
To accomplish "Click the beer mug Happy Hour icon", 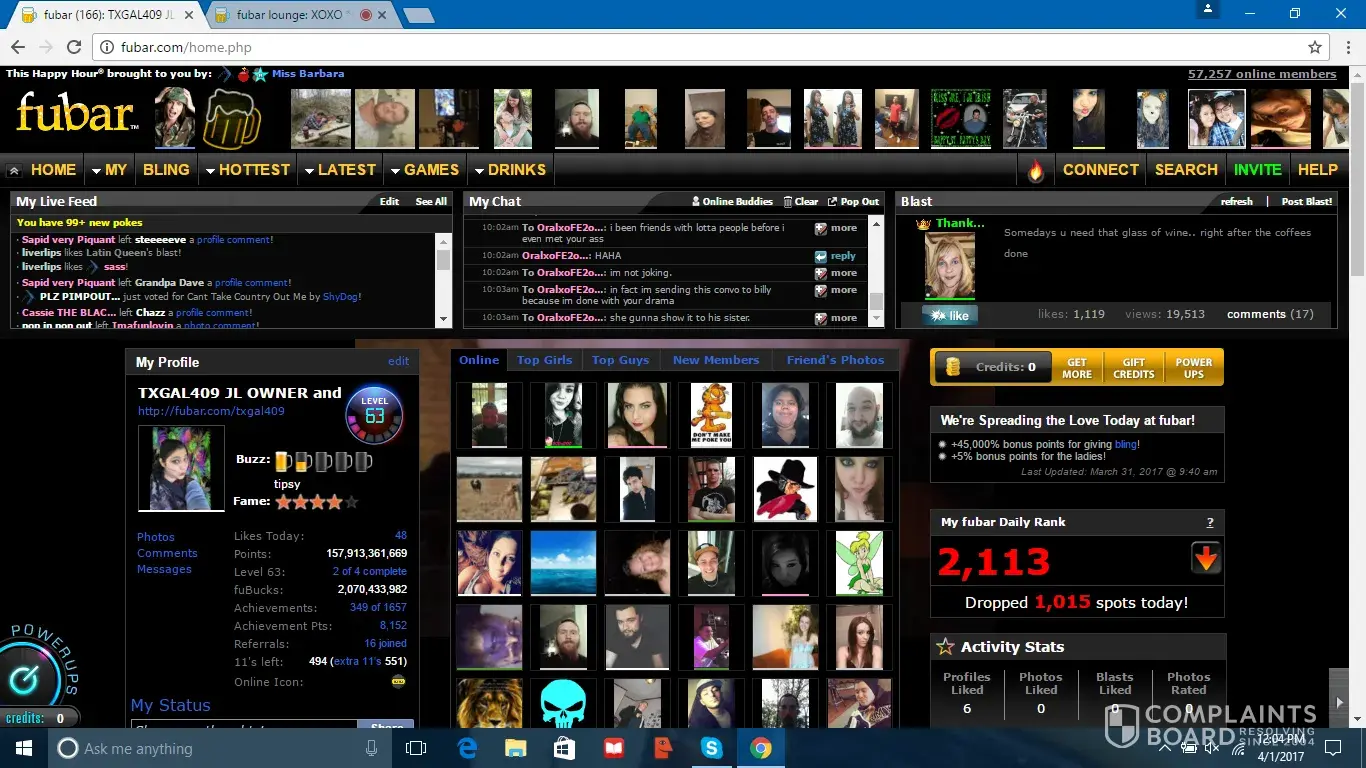I will (x=231, y=118).
